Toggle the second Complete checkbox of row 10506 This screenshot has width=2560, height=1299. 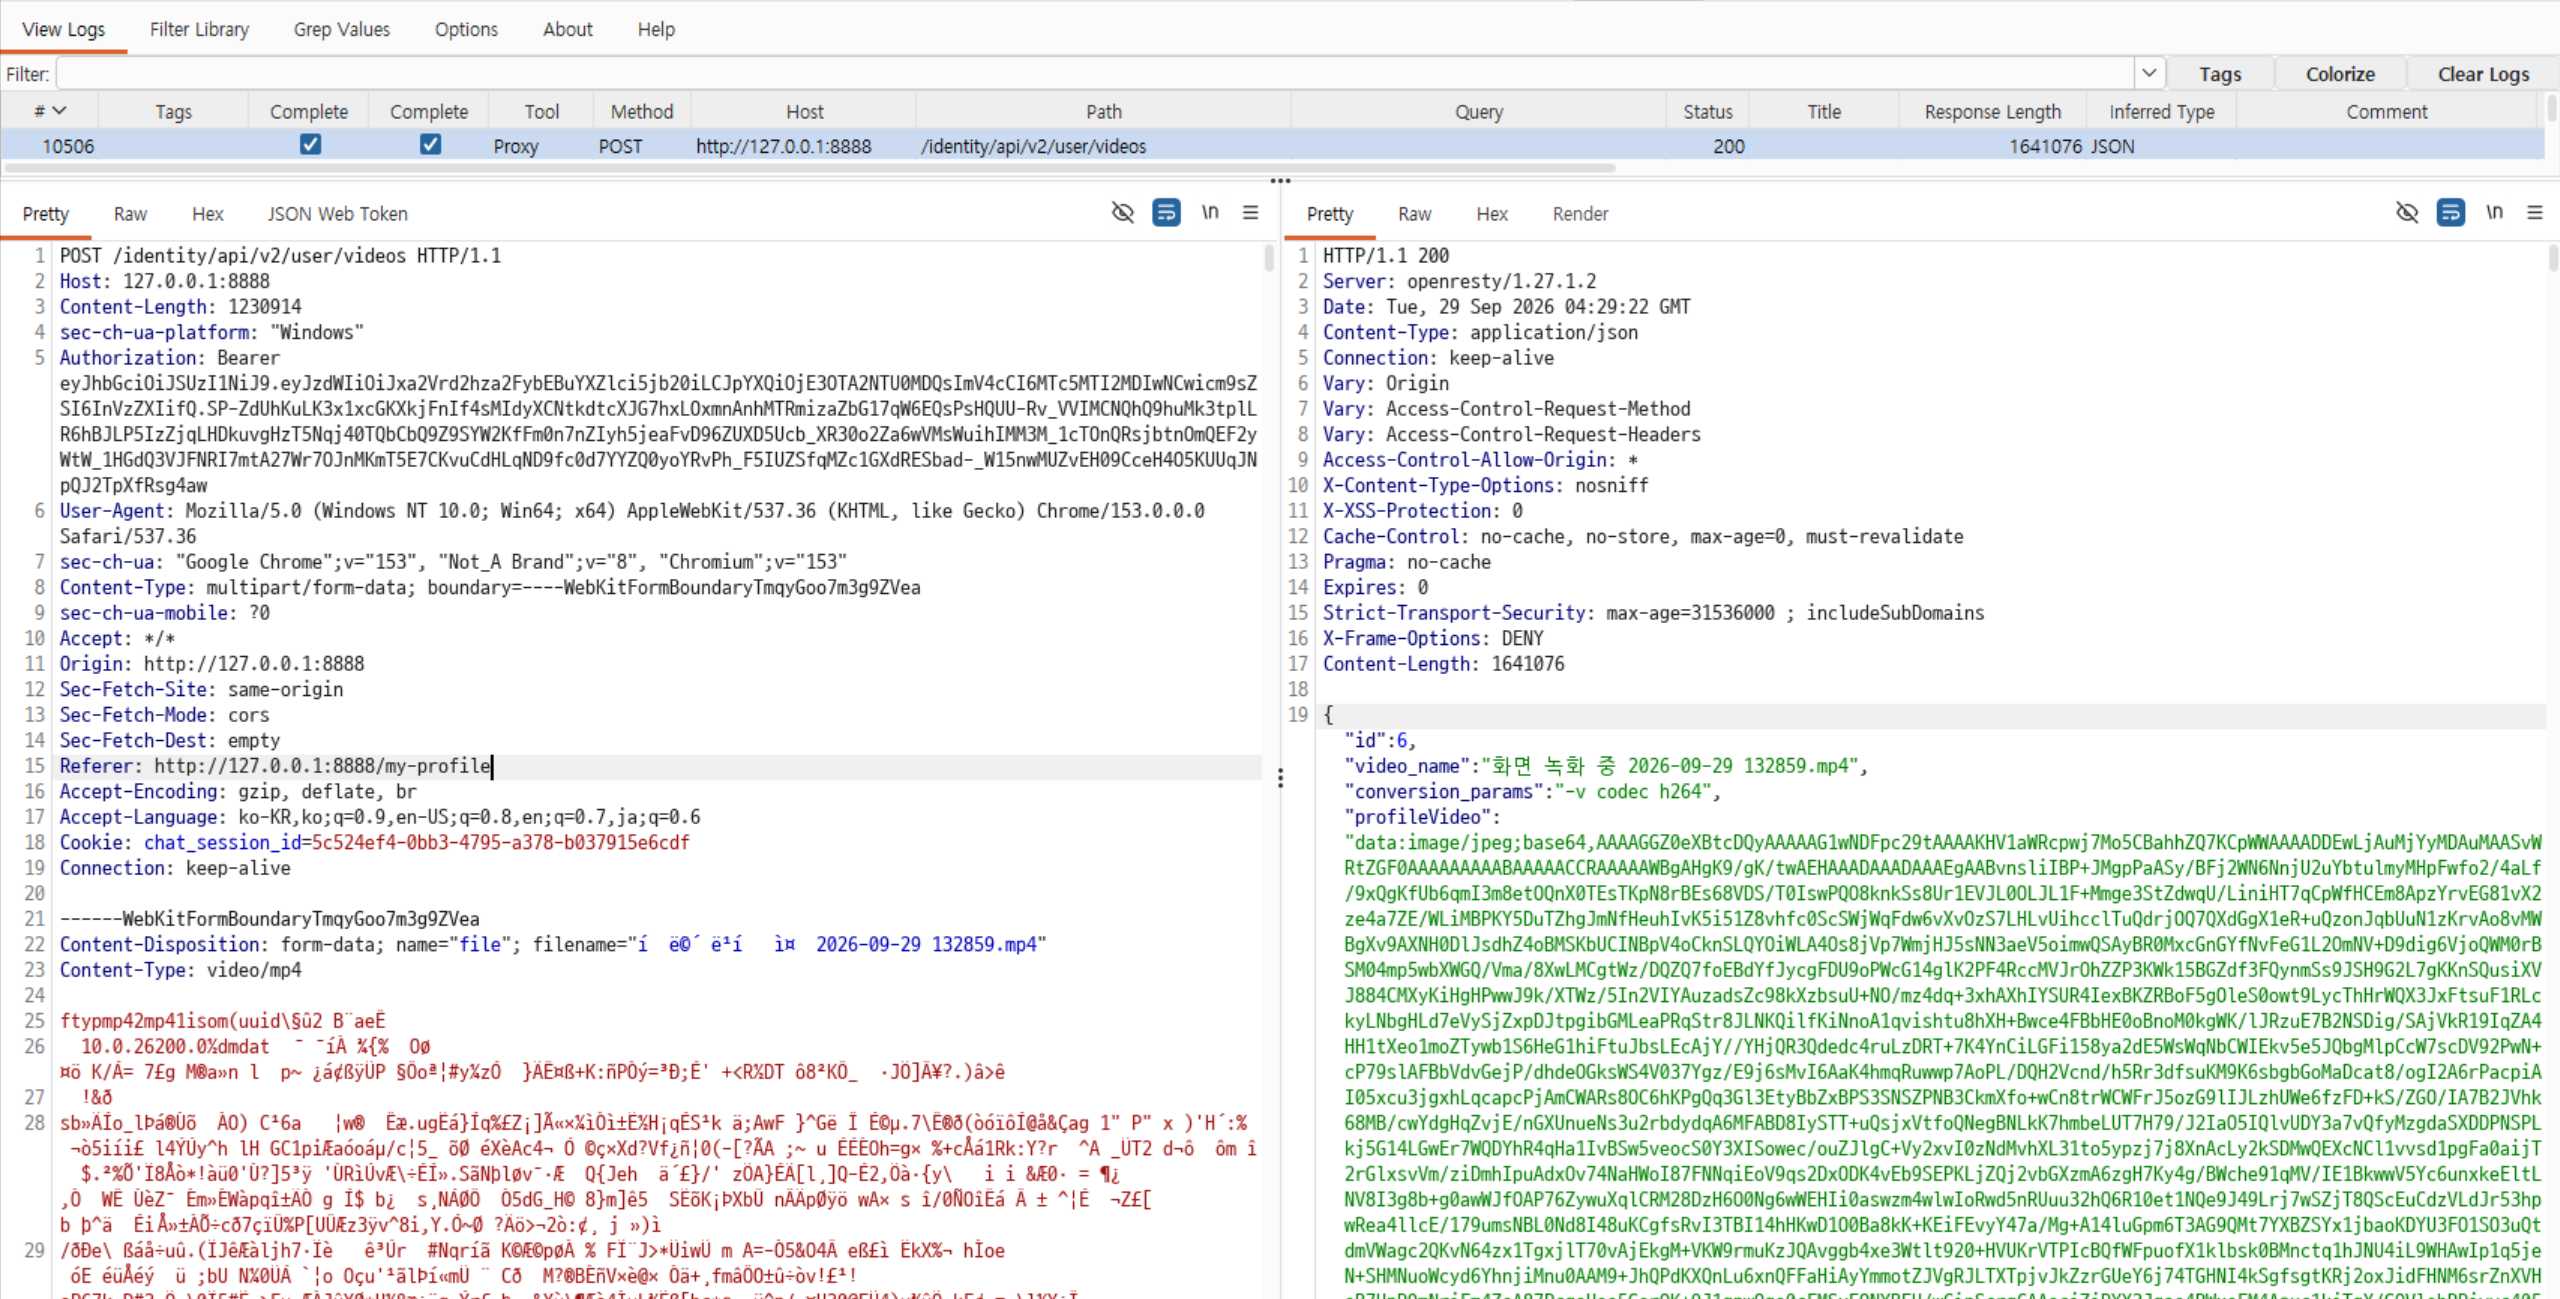click(x=430, y=145)
